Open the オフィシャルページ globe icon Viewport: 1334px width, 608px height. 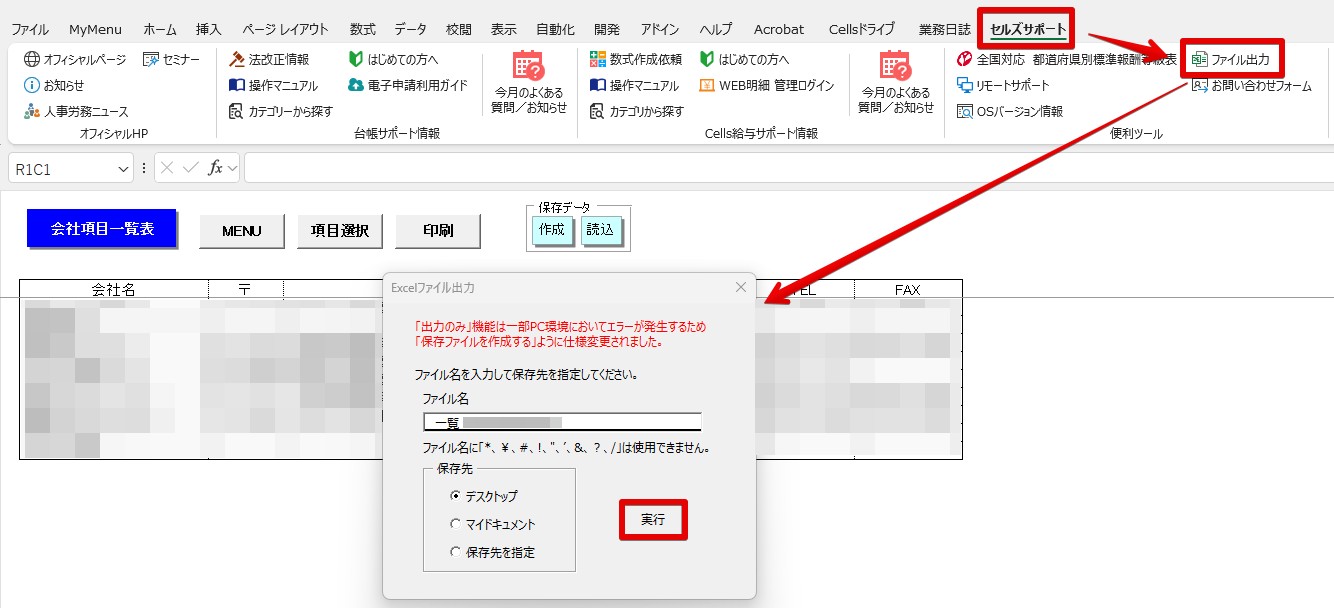[x=32, y=60]
